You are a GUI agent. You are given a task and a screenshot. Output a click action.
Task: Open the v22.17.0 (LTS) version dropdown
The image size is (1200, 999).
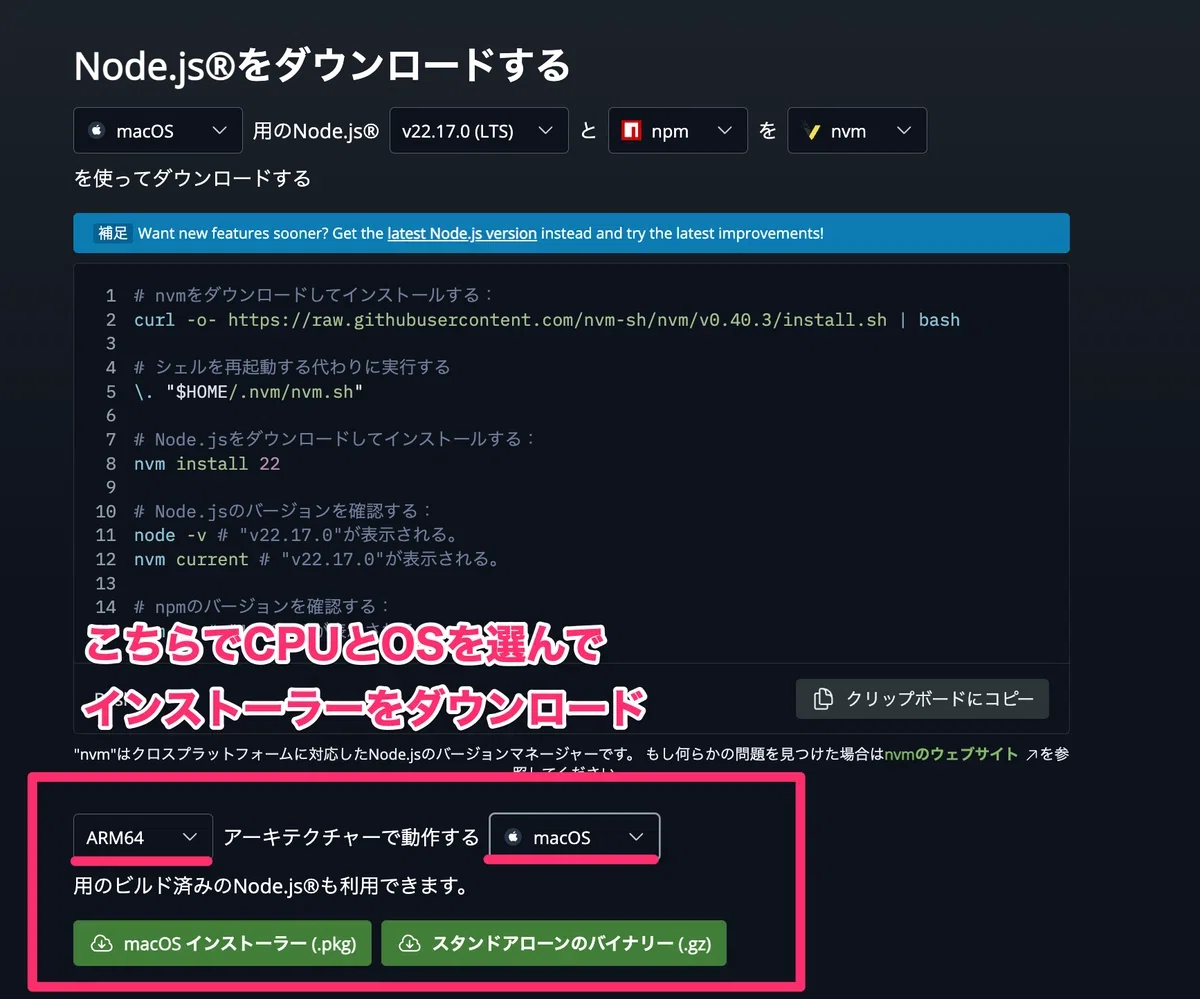[x=478, y=130]
